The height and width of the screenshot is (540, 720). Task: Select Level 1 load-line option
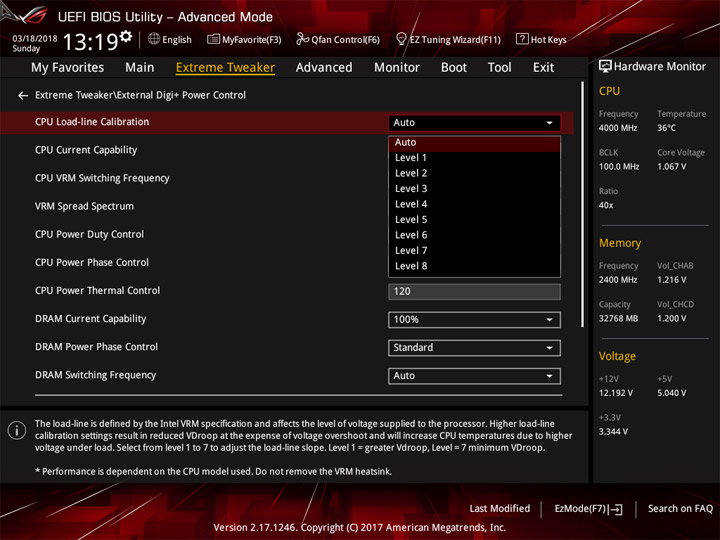click(474, 158)
